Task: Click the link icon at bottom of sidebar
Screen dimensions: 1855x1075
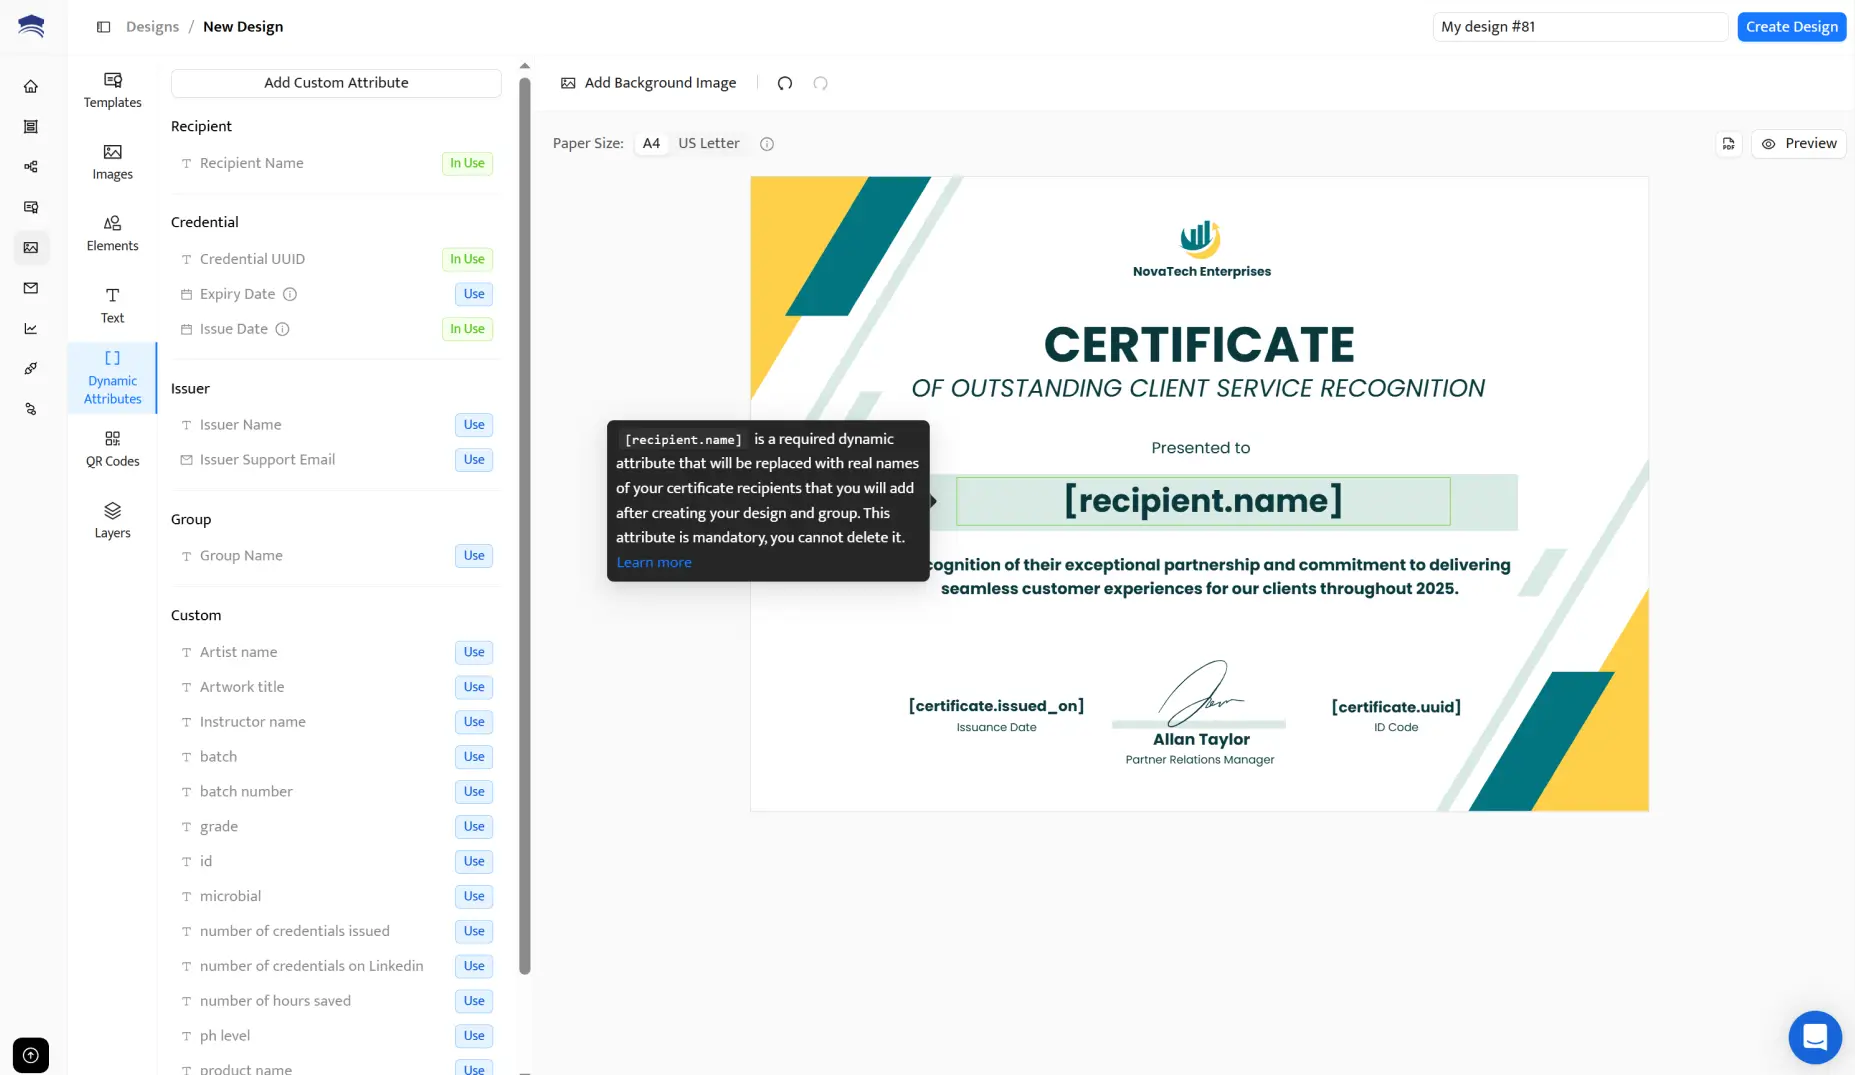Action: pyautogui.click(x=31, y=409)
